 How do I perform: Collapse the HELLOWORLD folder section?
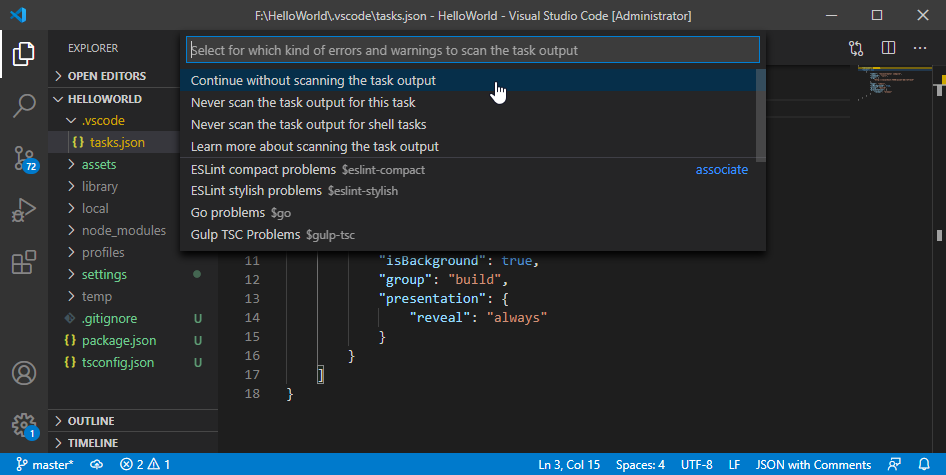(104, 98)
